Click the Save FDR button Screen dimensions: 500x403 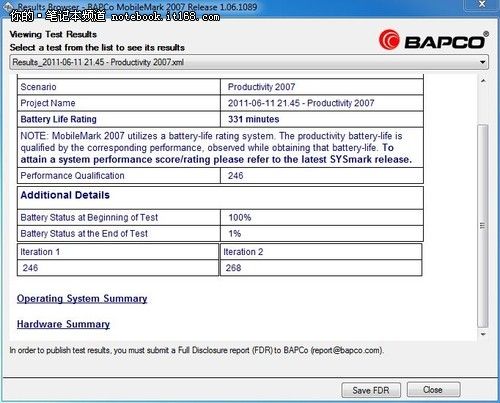point(371,390)
